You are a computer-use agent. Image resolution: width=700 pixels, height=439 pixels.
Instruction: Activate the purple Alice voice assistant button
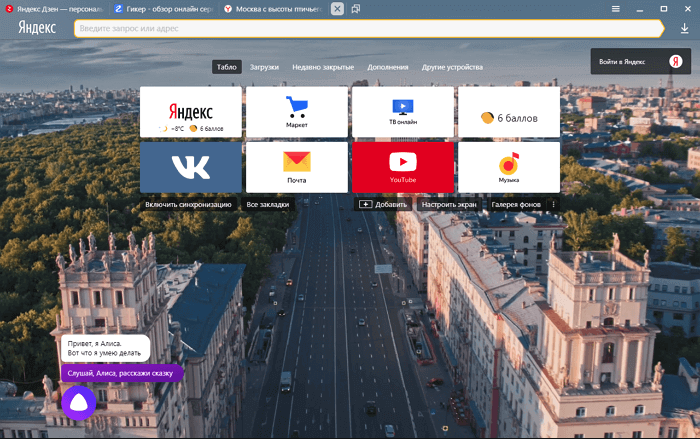click(79, 402)
